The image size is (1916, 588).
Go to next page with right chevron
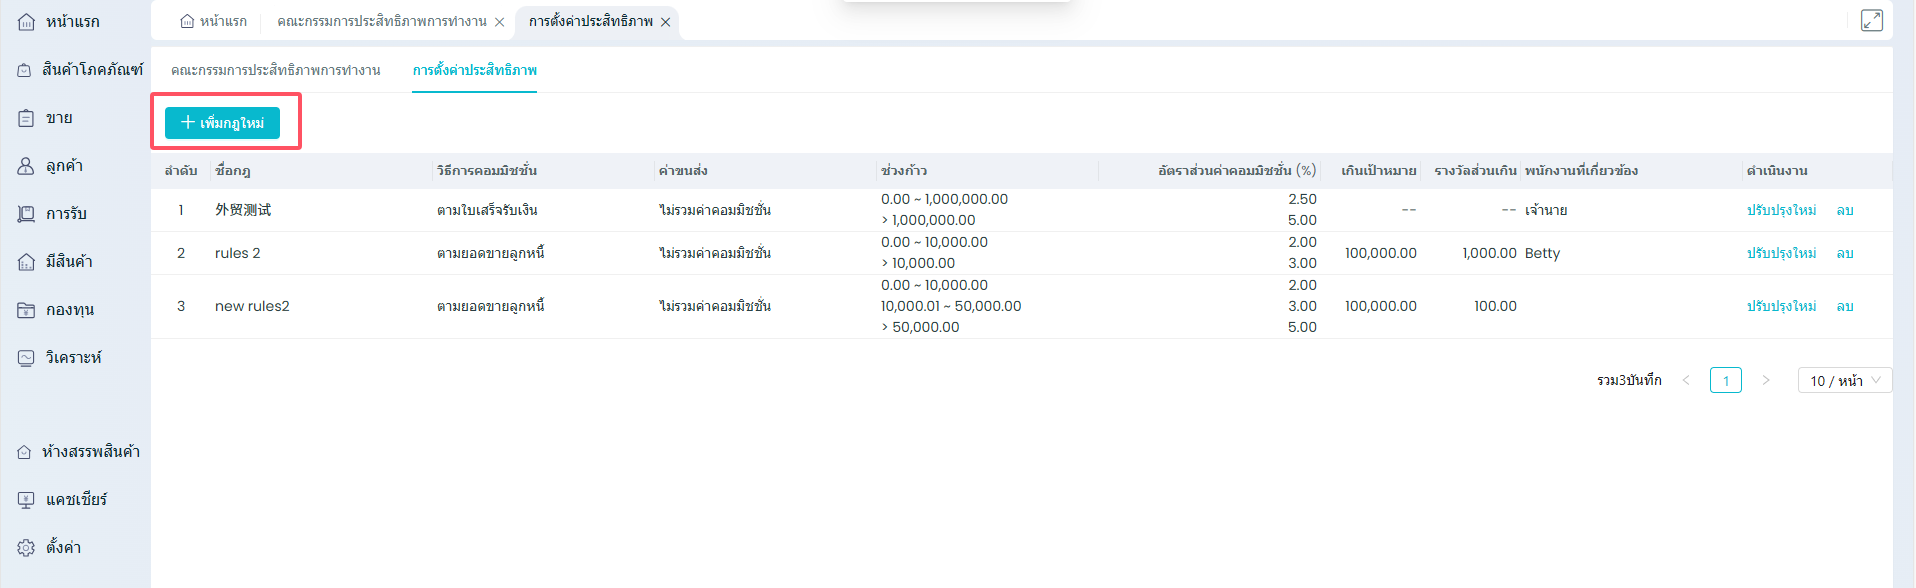tap(1765, 381)
